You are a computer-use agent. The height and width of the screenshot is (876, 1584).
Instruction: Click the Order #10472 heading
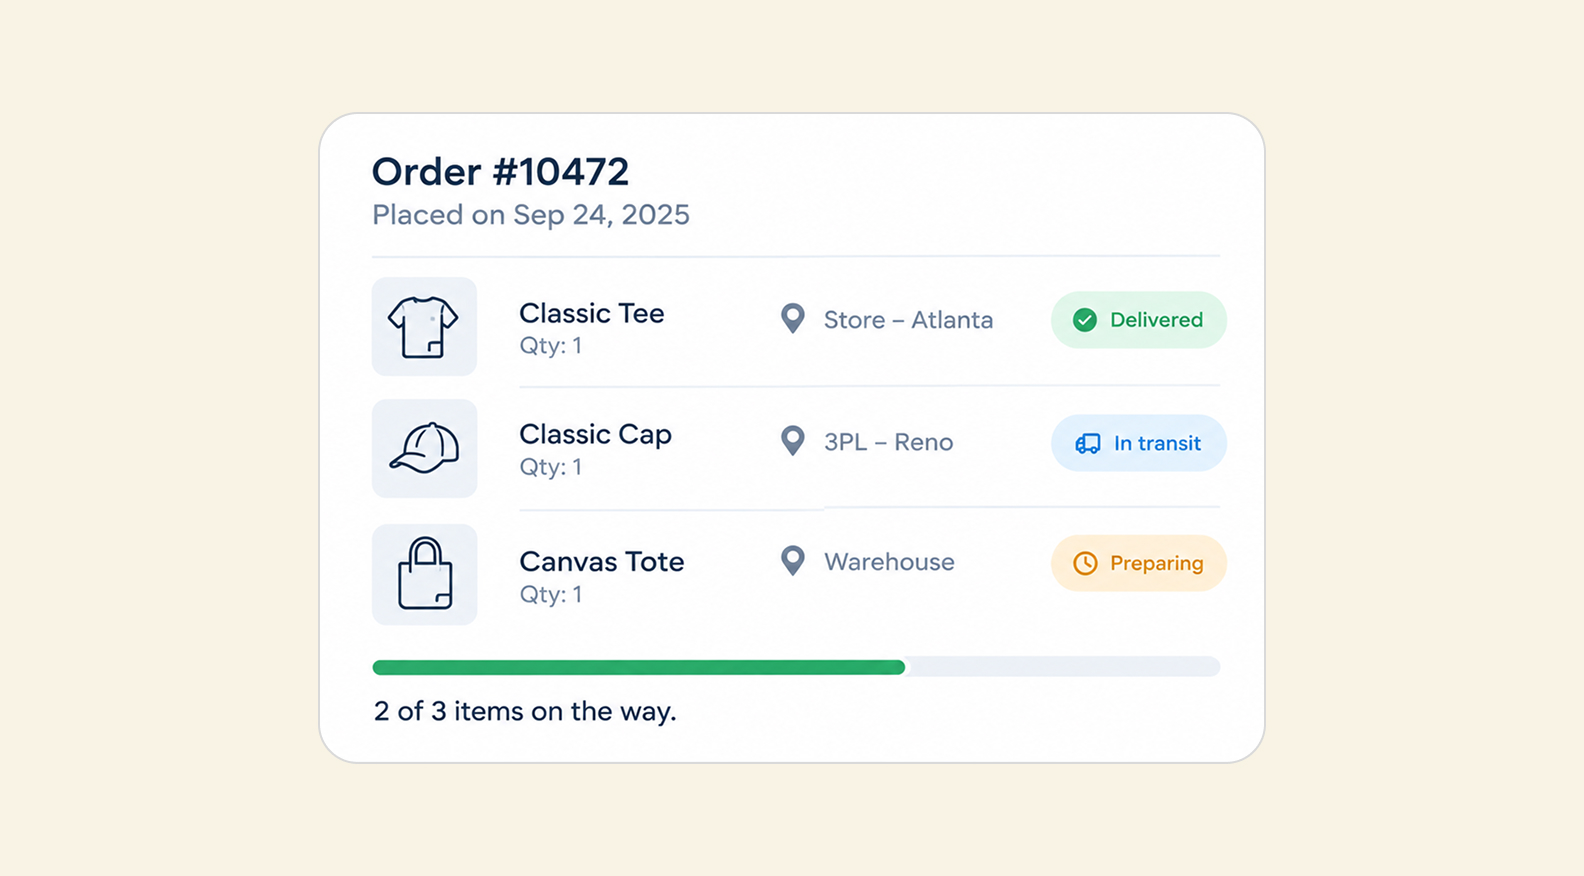(x=500, y=172)
